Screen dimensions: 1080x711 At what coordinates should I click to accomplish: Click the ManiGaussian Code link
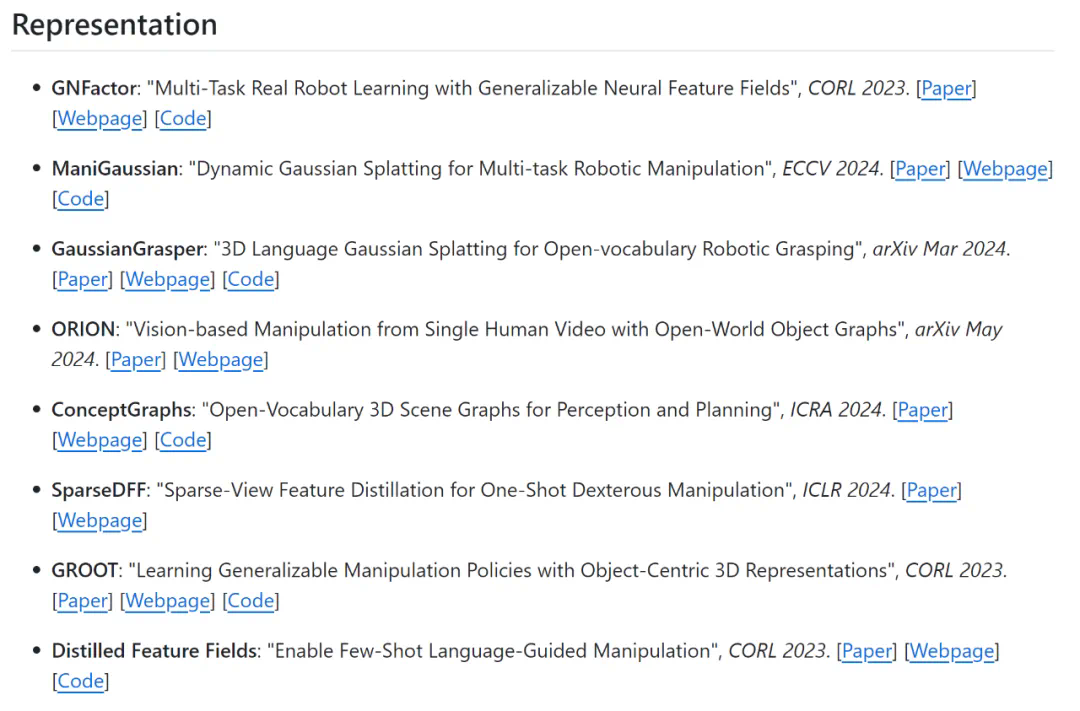tap(81, 199)
